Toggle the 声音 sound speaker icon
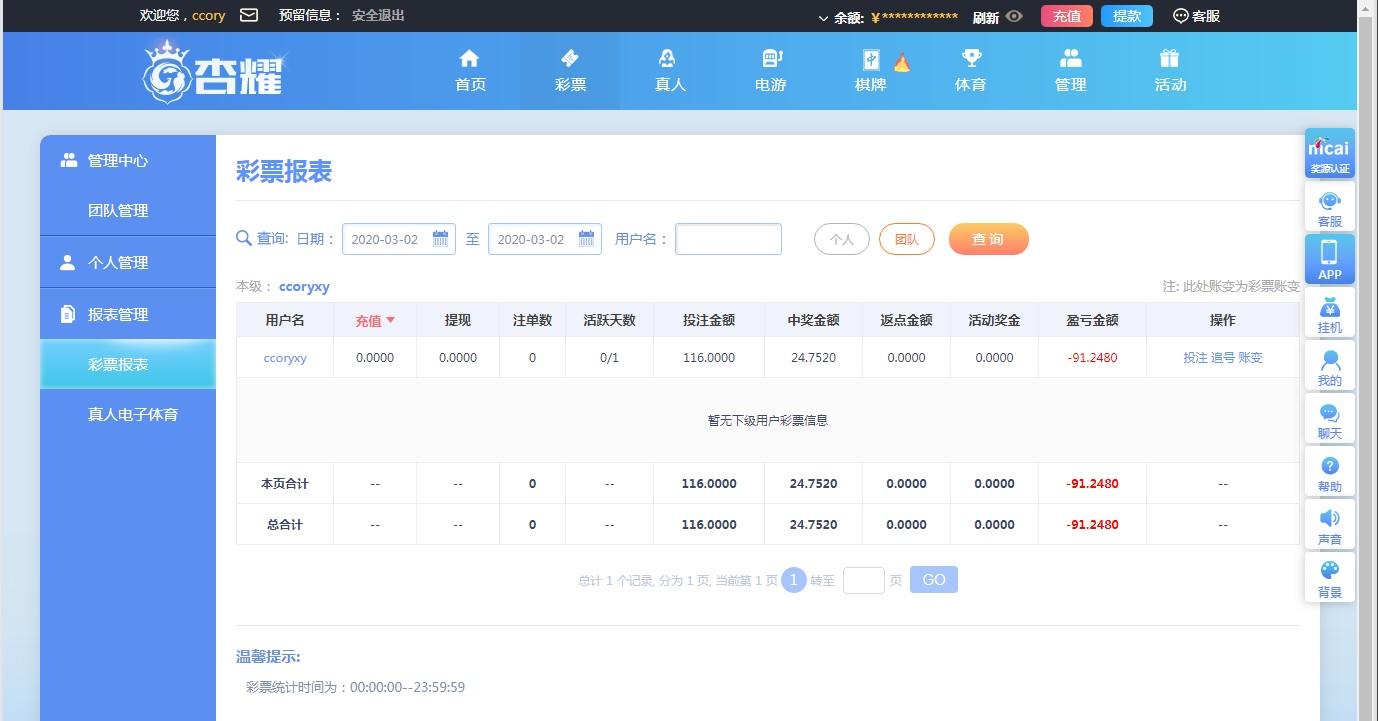The height and width of the screenshot is (721, 1378). tap(1330, 525)
